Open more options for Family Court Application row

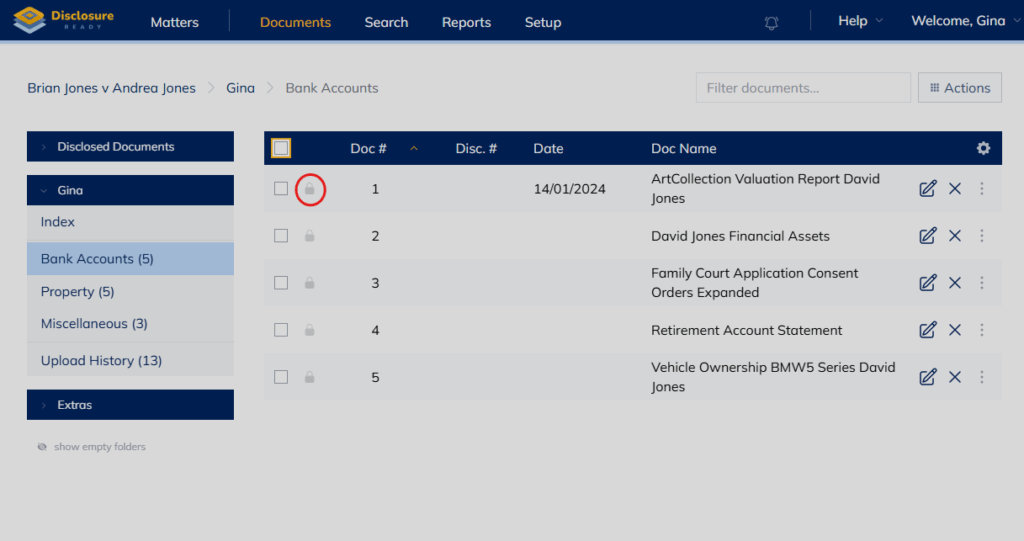[x=982, y=283]
